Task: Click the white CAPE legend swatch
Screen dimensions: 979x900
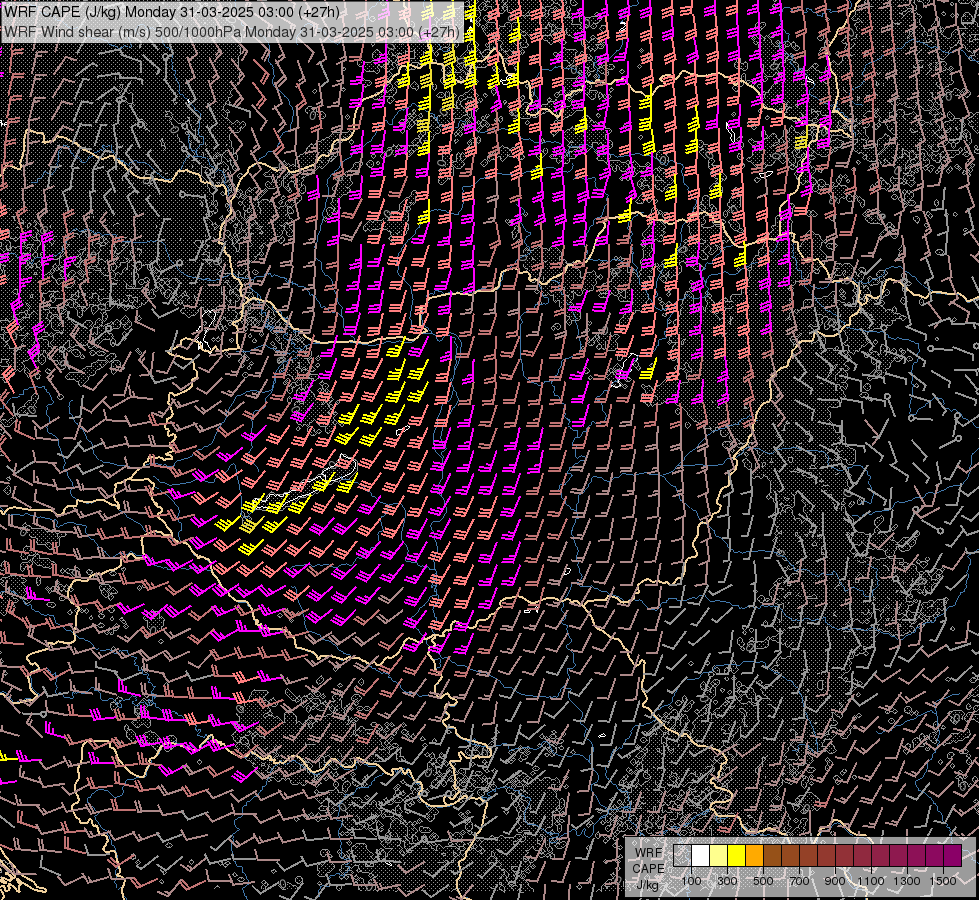Action: pos(701,856)
